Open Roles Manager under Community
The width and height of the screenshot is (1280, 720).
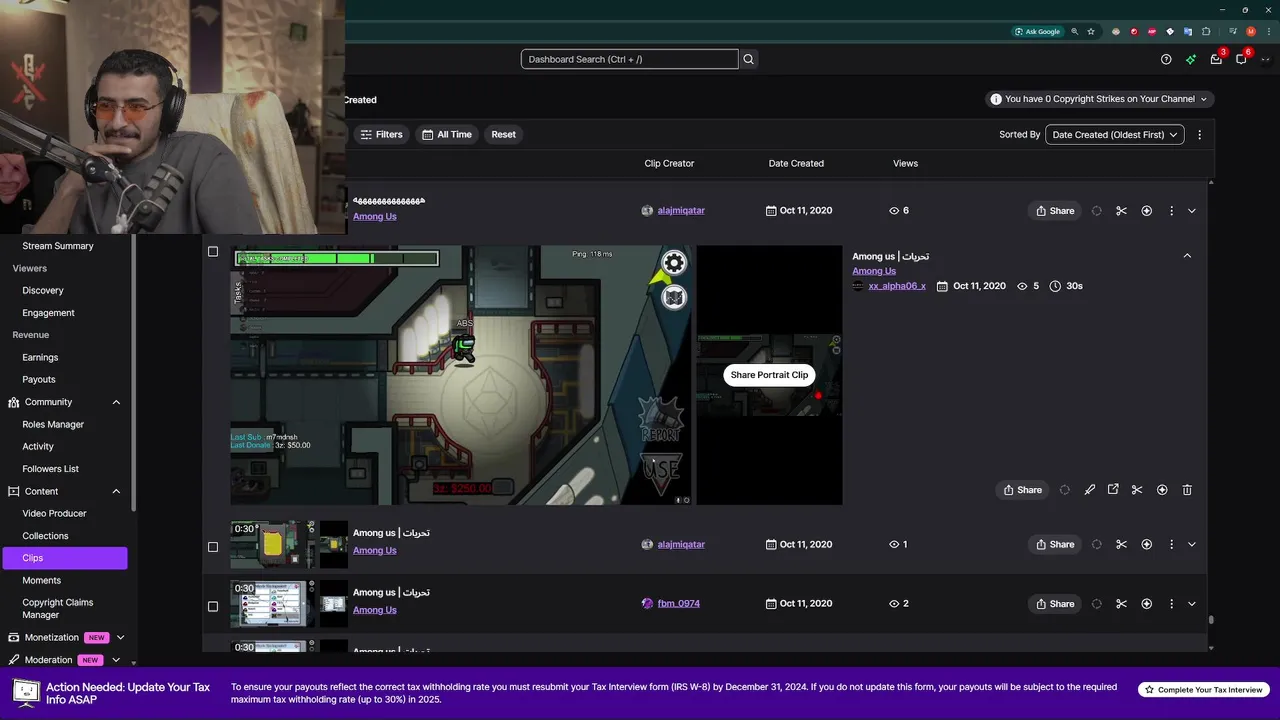click(x=53, y=424)
